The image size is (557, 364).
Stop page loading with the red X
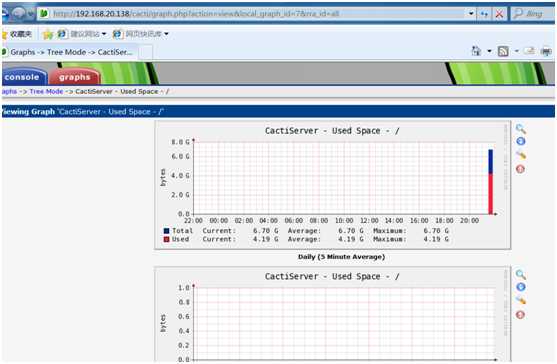click(x=499, y=14)
